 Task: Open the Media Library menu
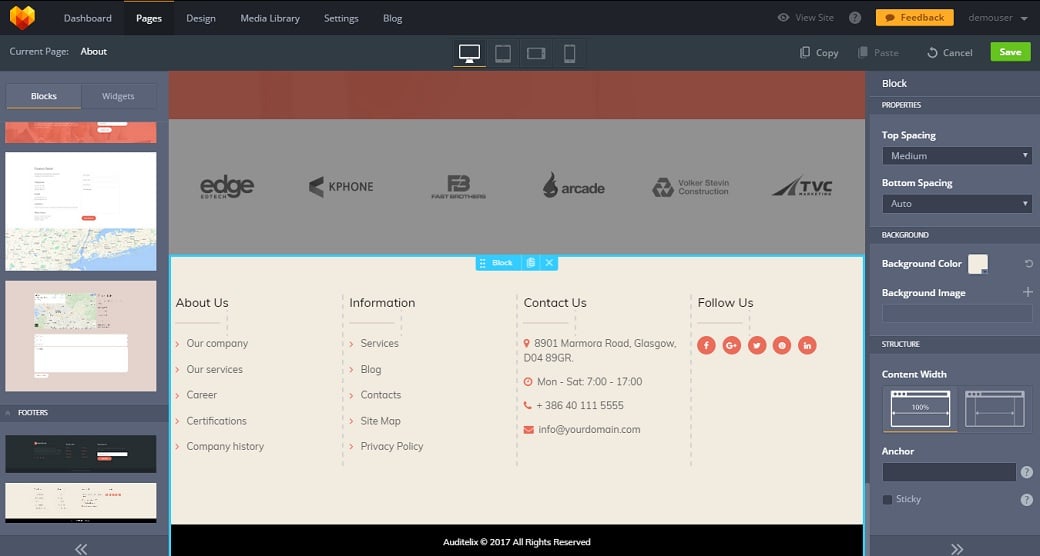click(270, 18)
